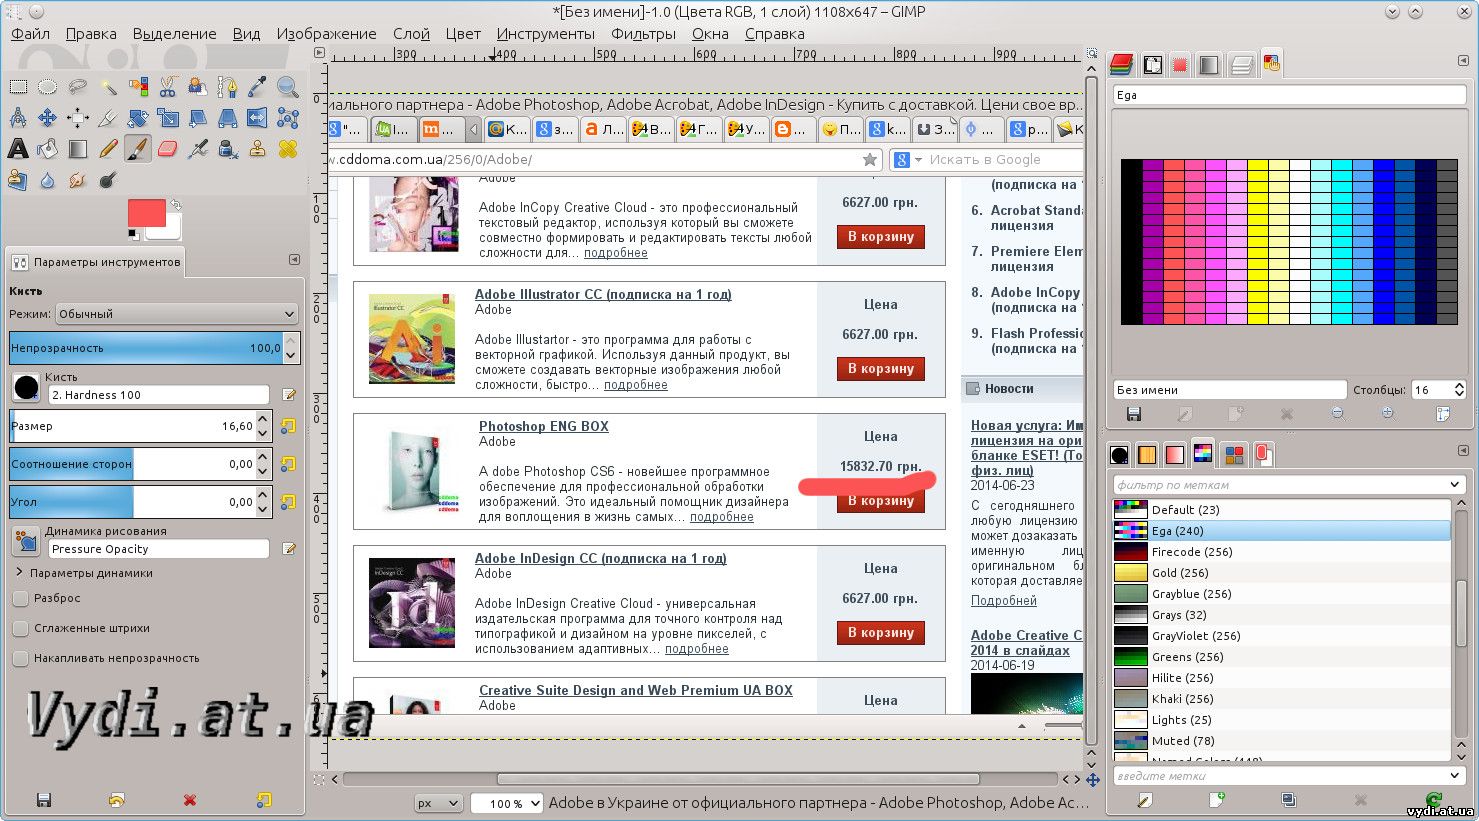Screen dimensions: 1479x821
Task: Select the Bucket Fill tool
Action: point(47,149)
